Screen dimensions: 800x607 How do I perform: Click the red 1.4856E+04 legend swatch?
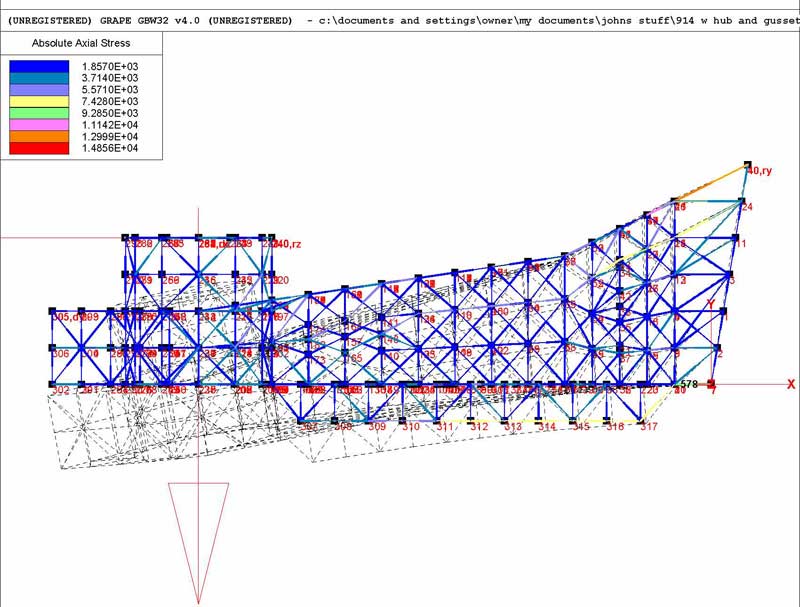[x=39, y=148]
